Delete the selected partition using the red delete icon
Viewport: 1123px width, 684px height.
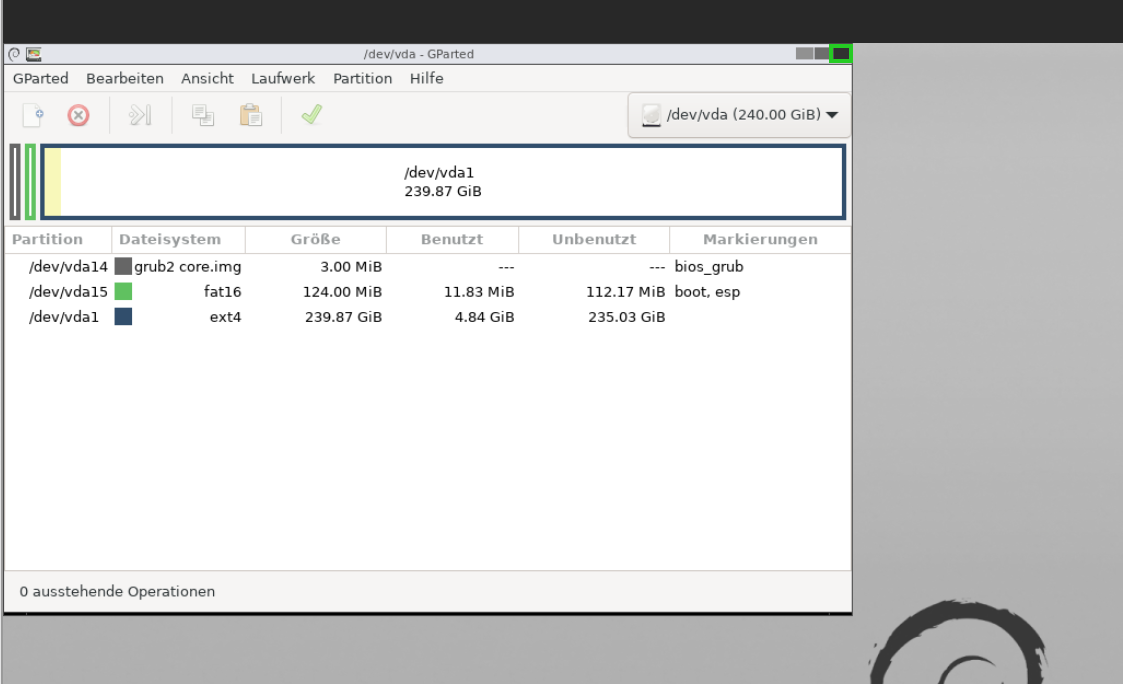pyautogui.click(x=77, y=114)
